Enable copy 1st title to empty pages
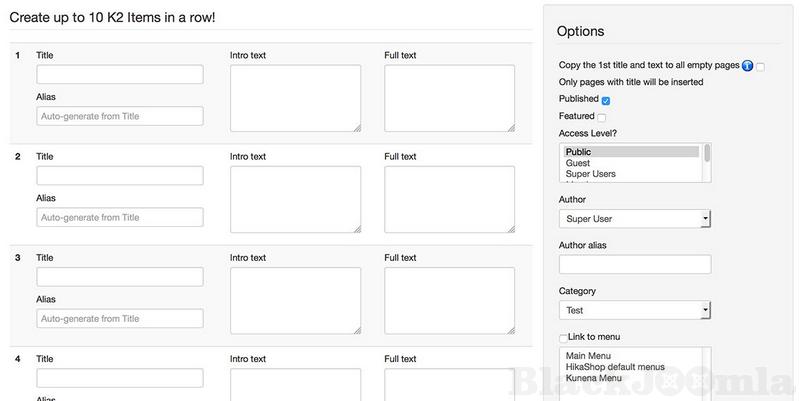Screen dimensions: 800x401 tap(761, 66)
